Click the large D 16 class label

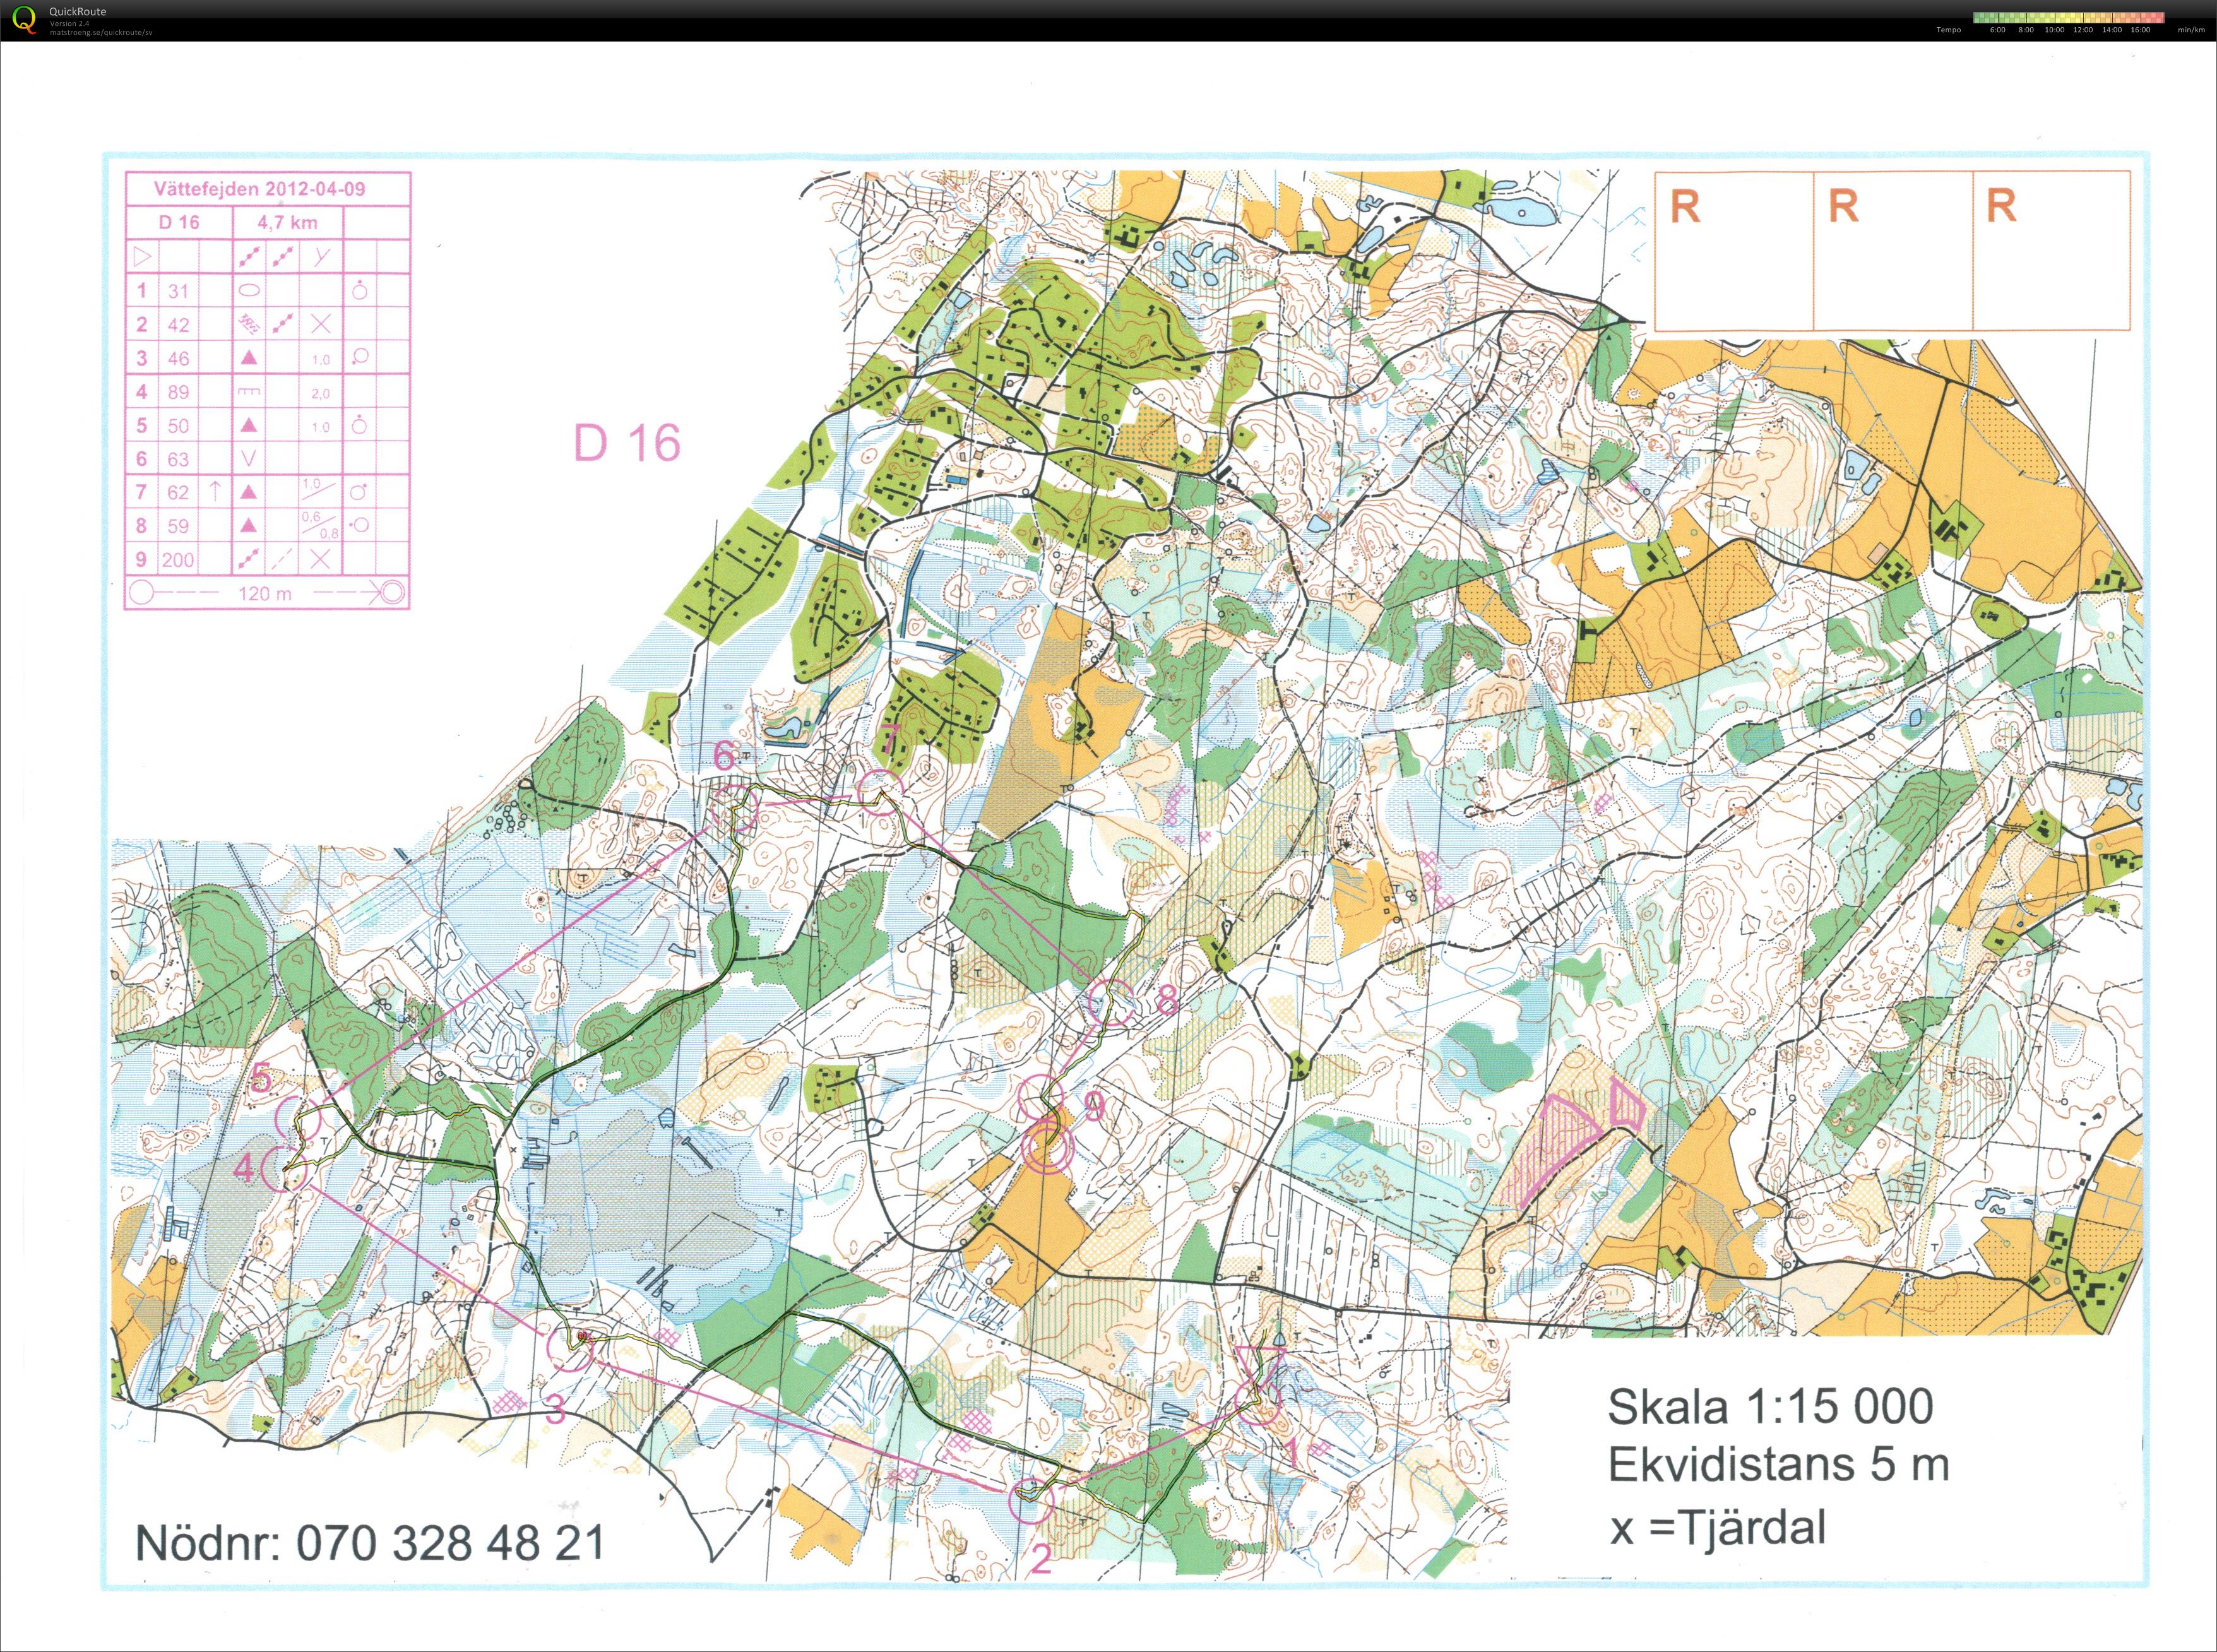(x=627, y=442)
